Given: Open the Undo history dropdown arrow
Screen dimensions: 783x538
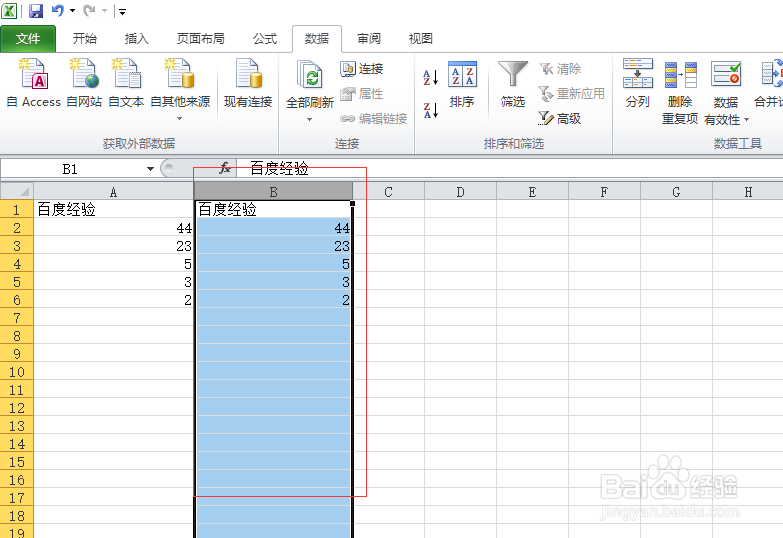Looking at the screenshot, I should [x=72, y=10].
